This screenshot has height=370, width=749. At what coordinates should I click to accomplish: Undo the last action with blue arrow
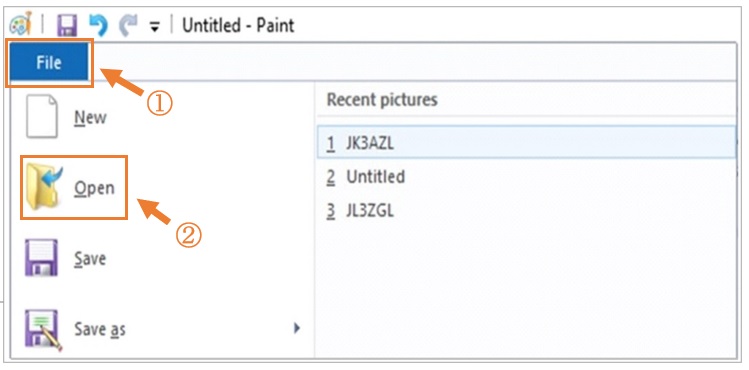[98, 25]
